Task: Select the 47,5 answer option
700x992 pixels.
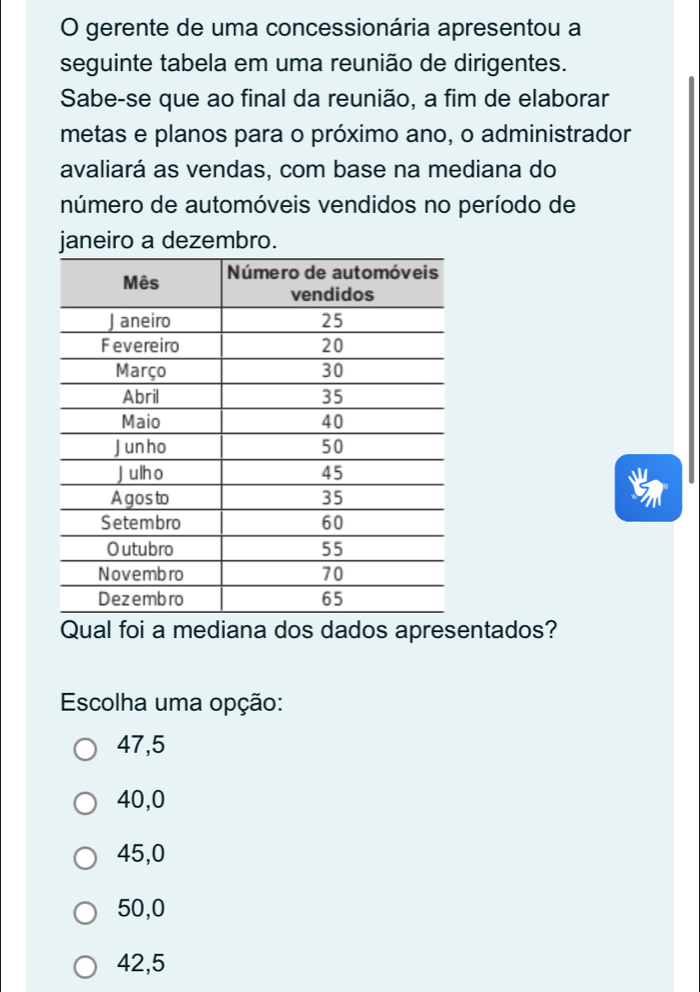Action: coord(87,745)
